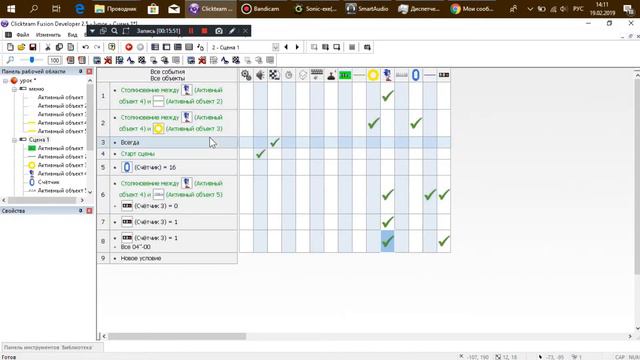Click the workspace panel horizontal scrollbar
Viewport: 640px width, 360px height.
click(x=42, y=200)
